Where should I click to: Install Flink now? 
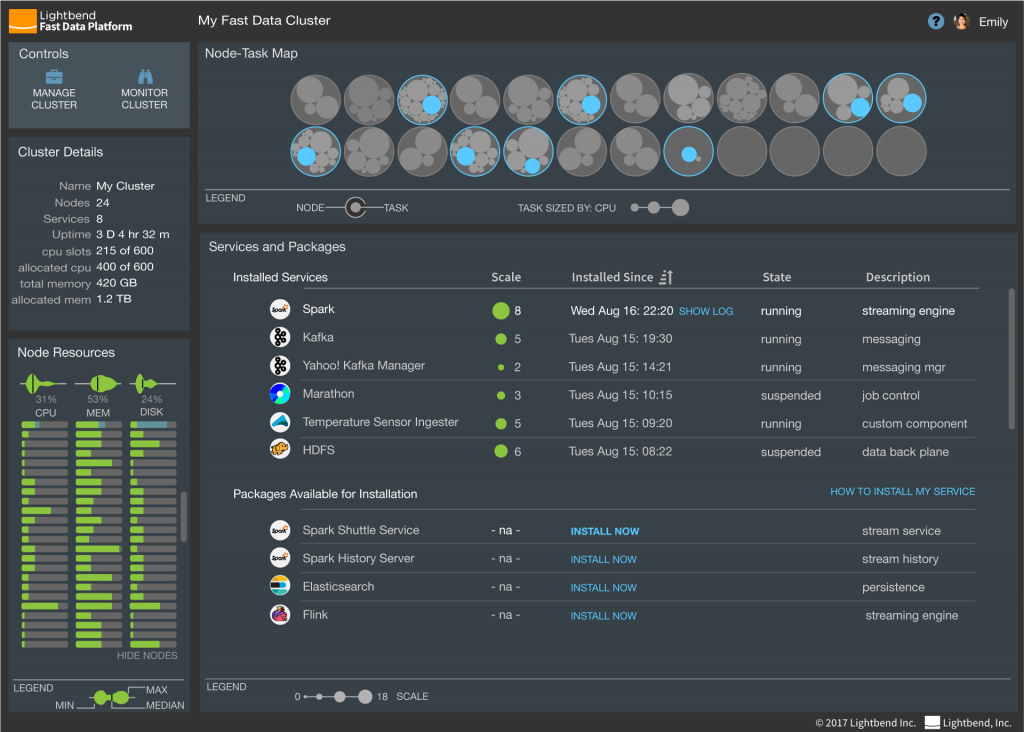pyautogui.click(x=603, y=616)
